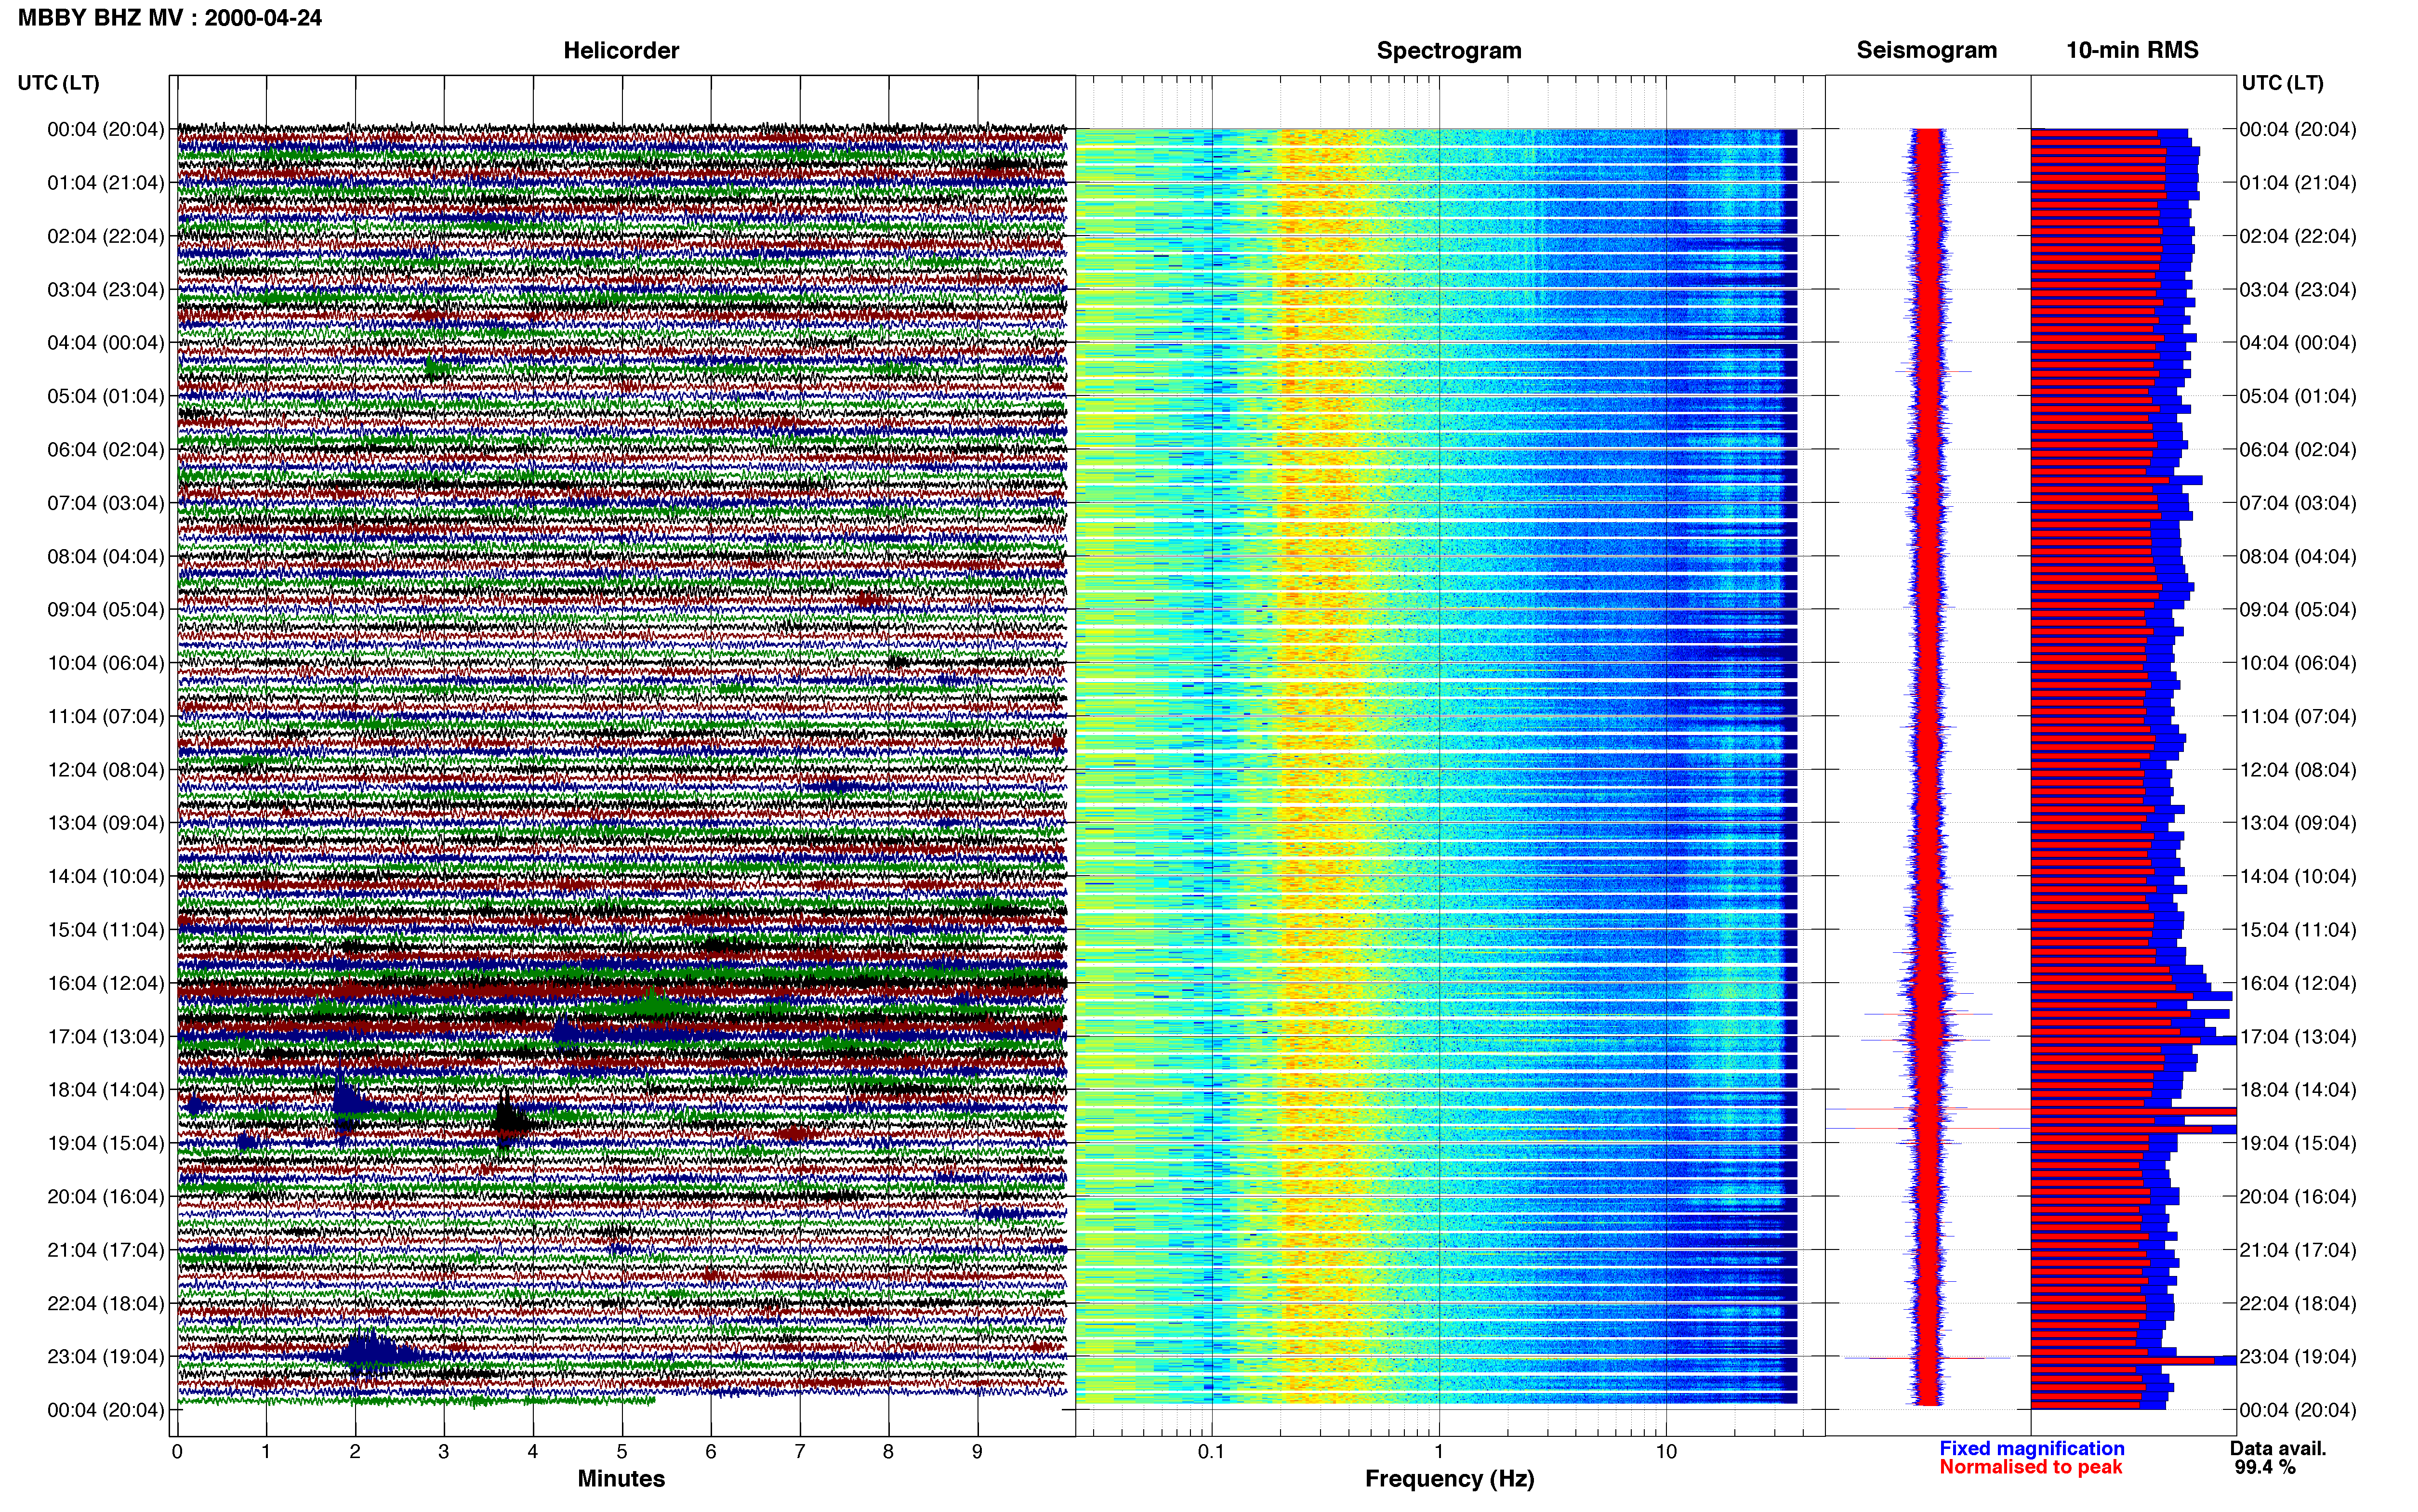Click right time label '01:04 (21:04)'
Image resolution: width=2418 pixels, height=1512 pixels.
[2298, 182]
